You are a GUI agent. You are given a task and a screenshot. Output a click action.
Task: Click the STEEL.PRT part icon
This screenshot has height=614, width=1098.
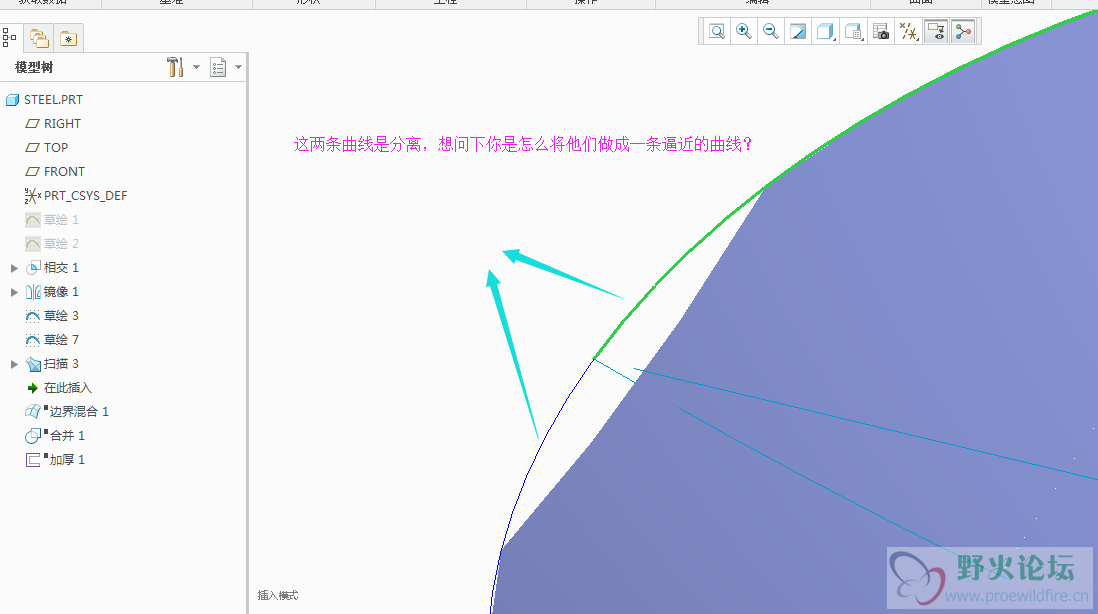[12, 100]
